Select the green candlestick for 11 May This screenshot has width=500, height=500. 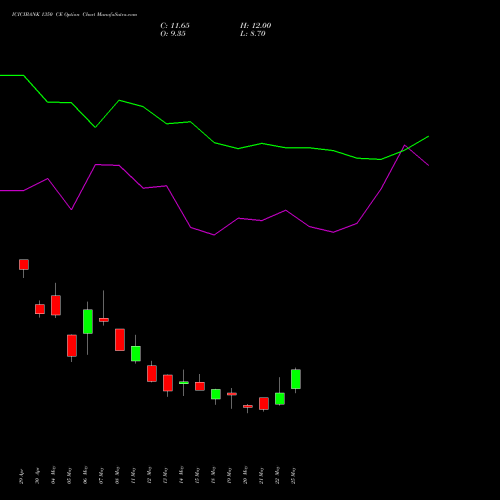tap(136, 353)
